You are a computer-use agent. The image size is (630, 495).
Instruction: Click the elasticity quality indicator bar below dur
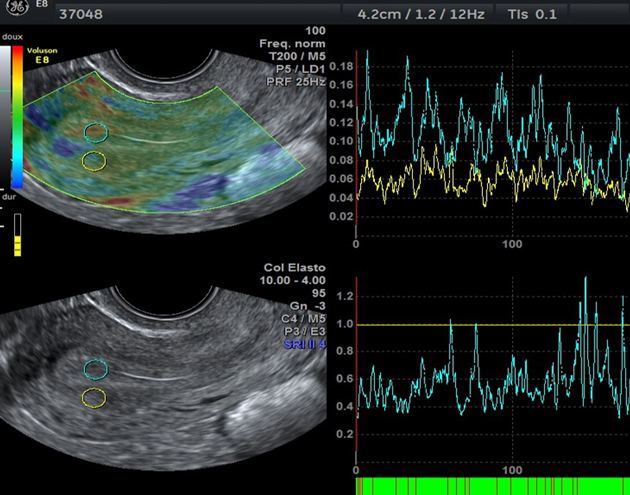(16, 238)
